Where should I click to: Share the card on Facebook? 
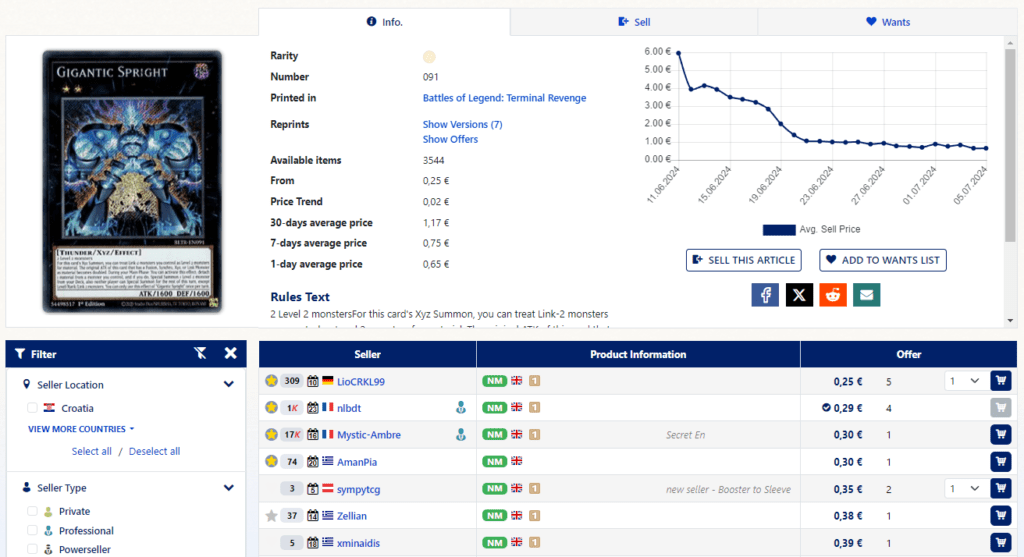click(x=765, y=295)
